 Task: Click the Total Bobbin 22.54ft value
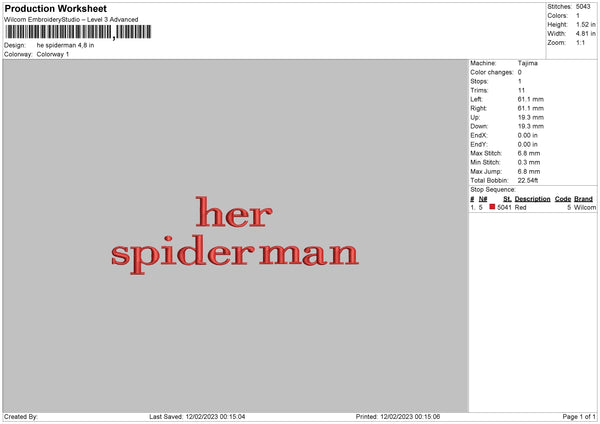[x=528, y=180]
